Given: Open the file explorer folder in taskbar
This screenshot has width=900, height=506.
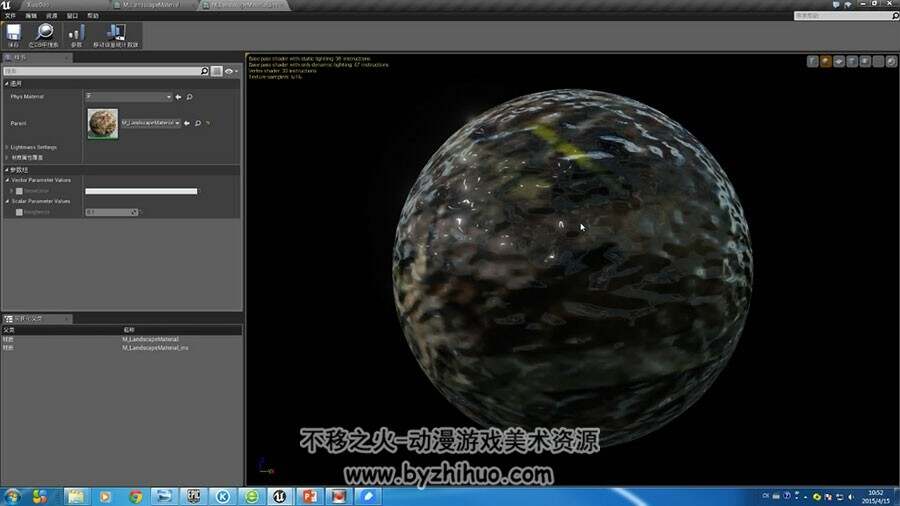Looking at the screenshot, I should point(76,496).
